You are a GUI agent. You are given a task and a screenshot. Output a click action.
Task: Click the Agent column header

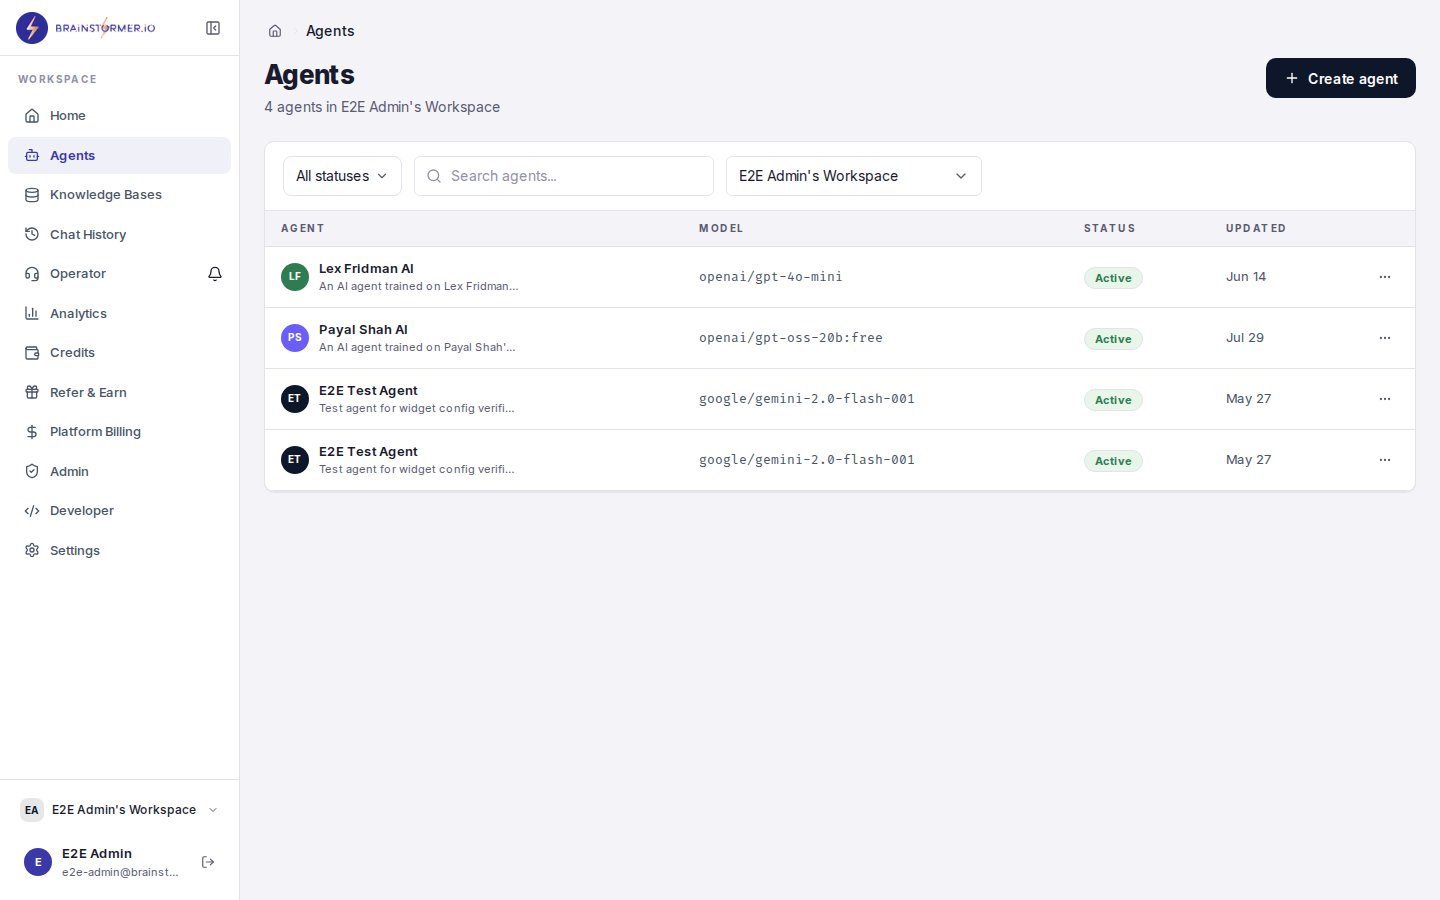[303, 228]
